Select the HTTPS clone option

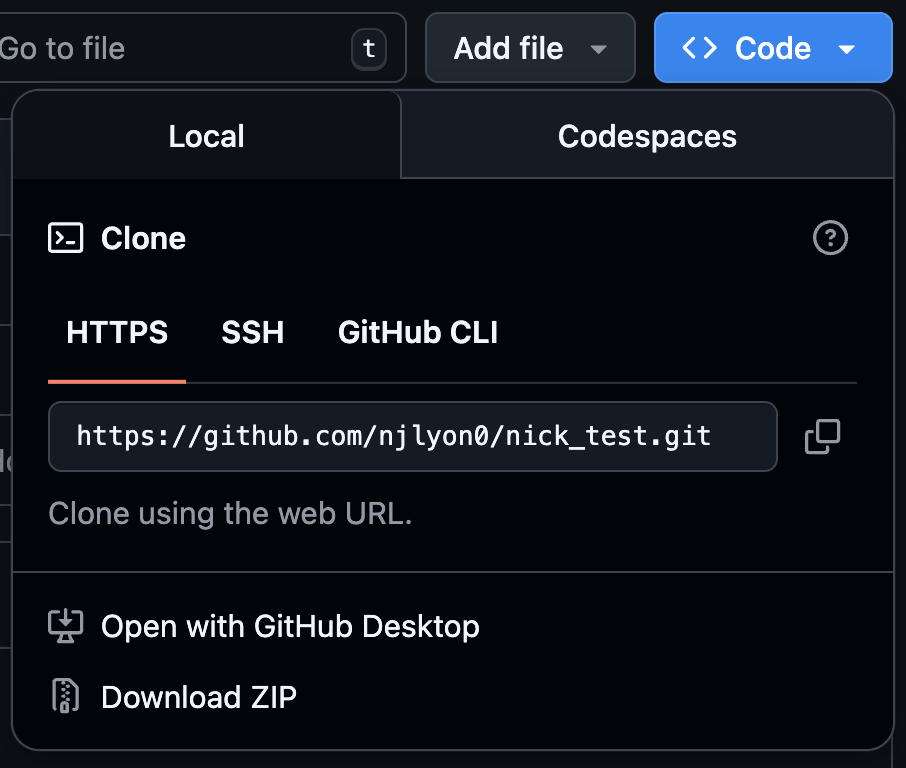[x=117, y=333]
